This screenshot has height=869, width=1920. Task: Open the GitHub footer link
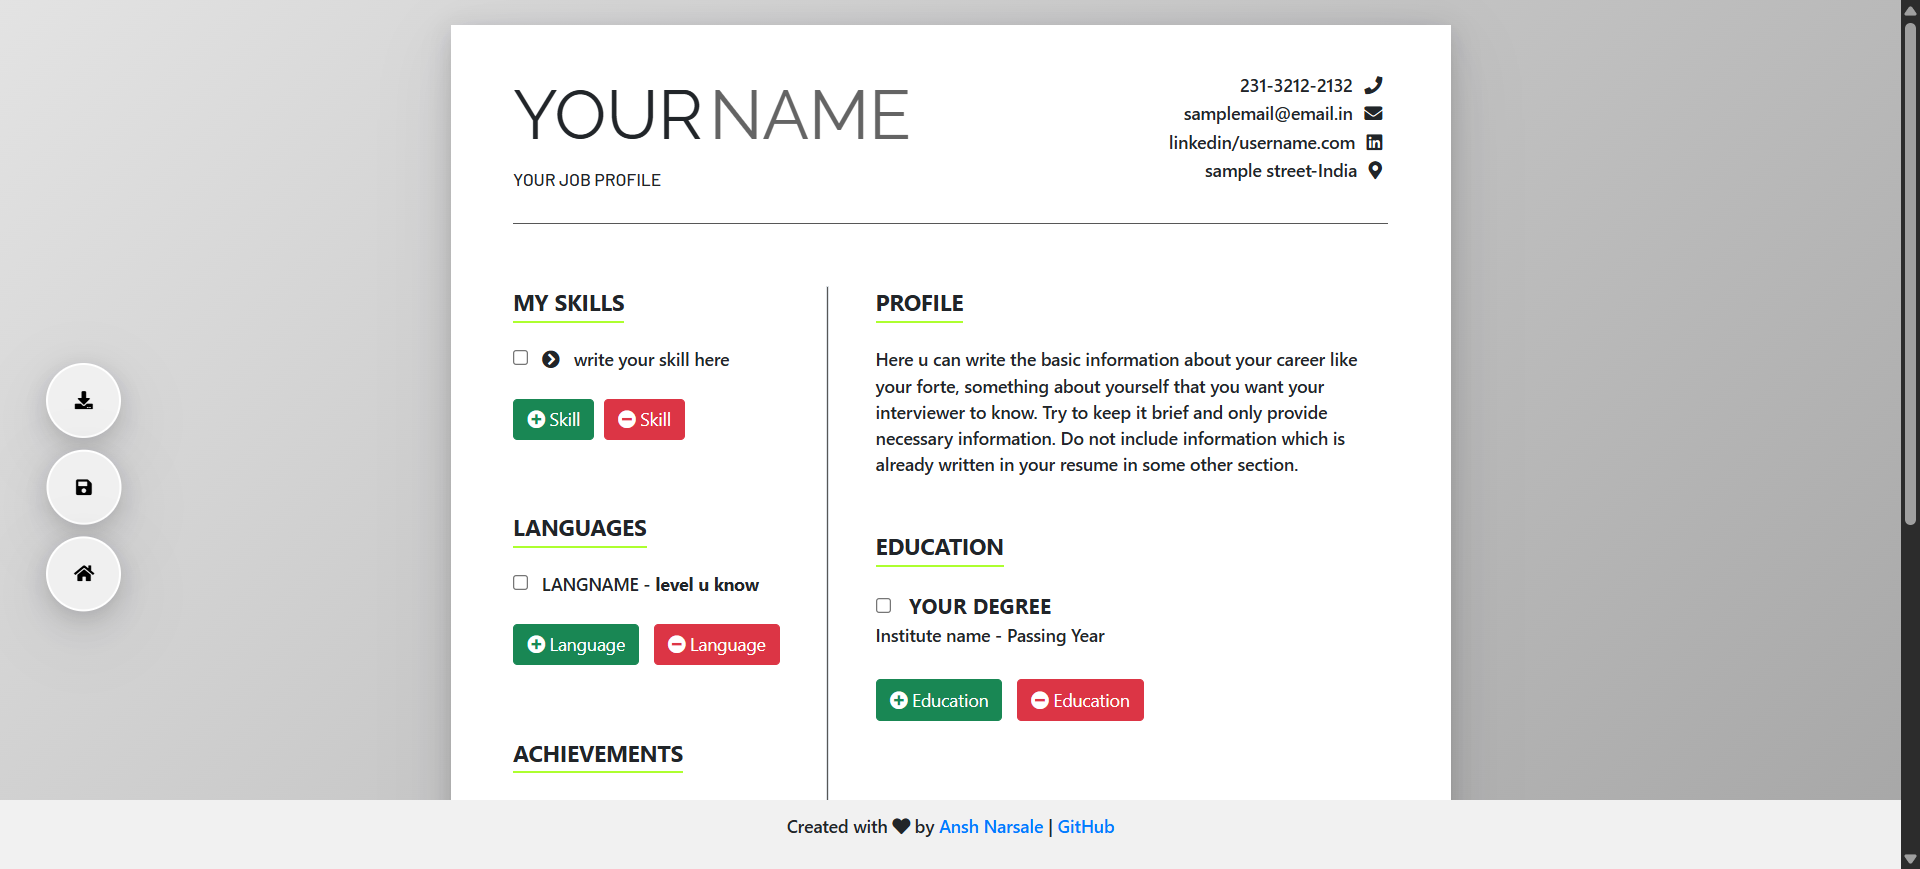pyautogui.click(x=1086, y=827)
